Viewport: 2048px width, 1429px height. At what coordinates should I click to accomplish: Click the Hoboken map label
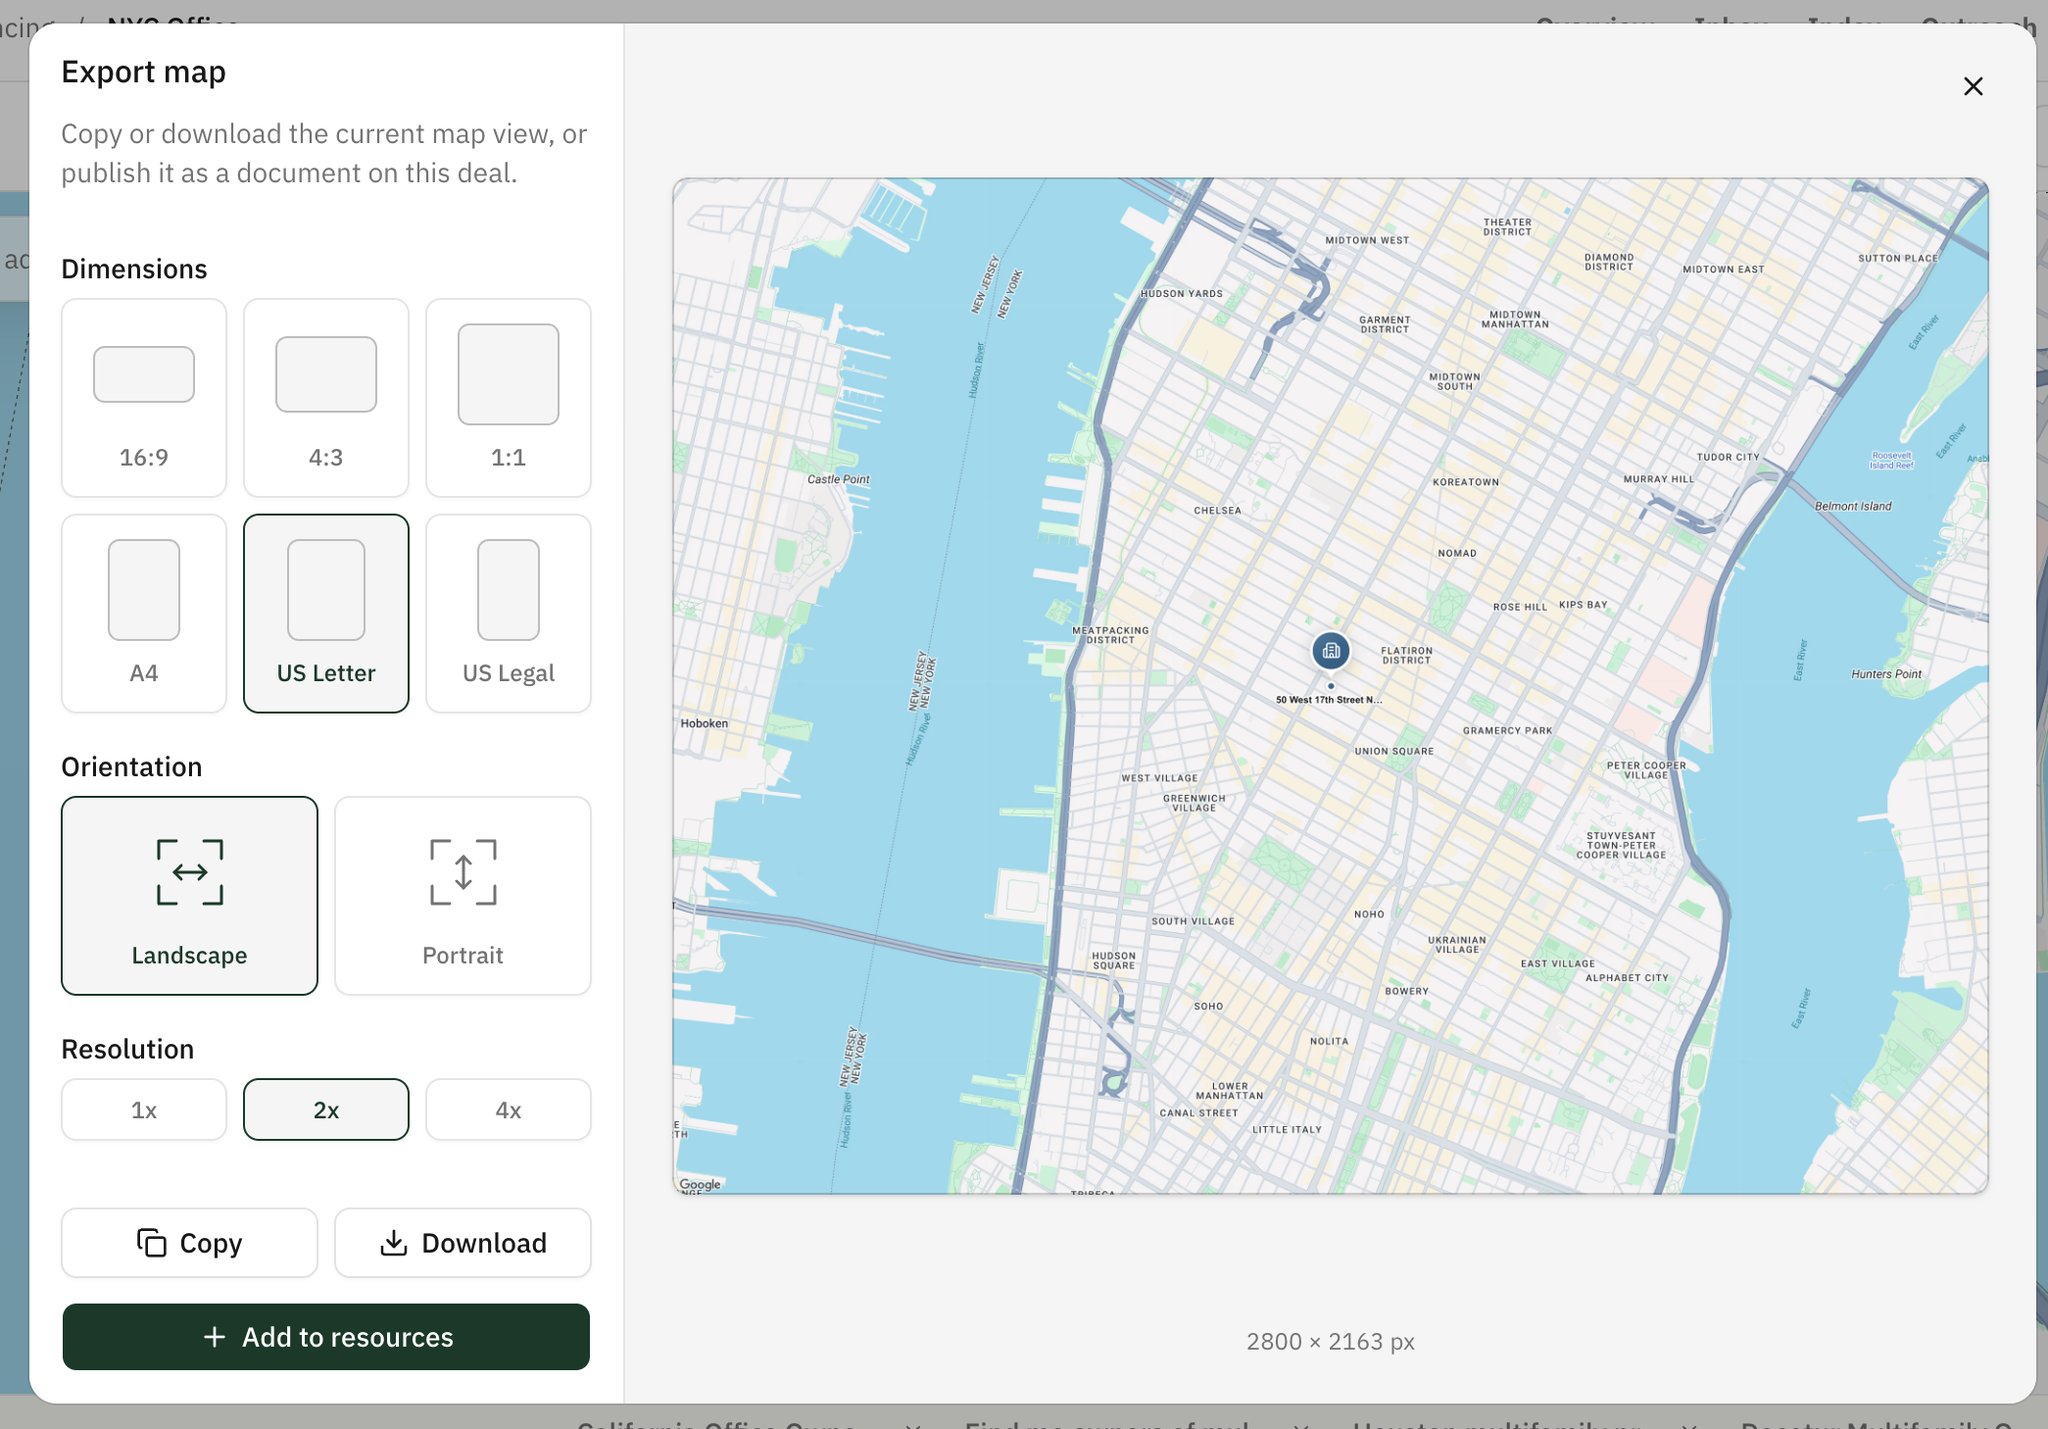(704, 723)
